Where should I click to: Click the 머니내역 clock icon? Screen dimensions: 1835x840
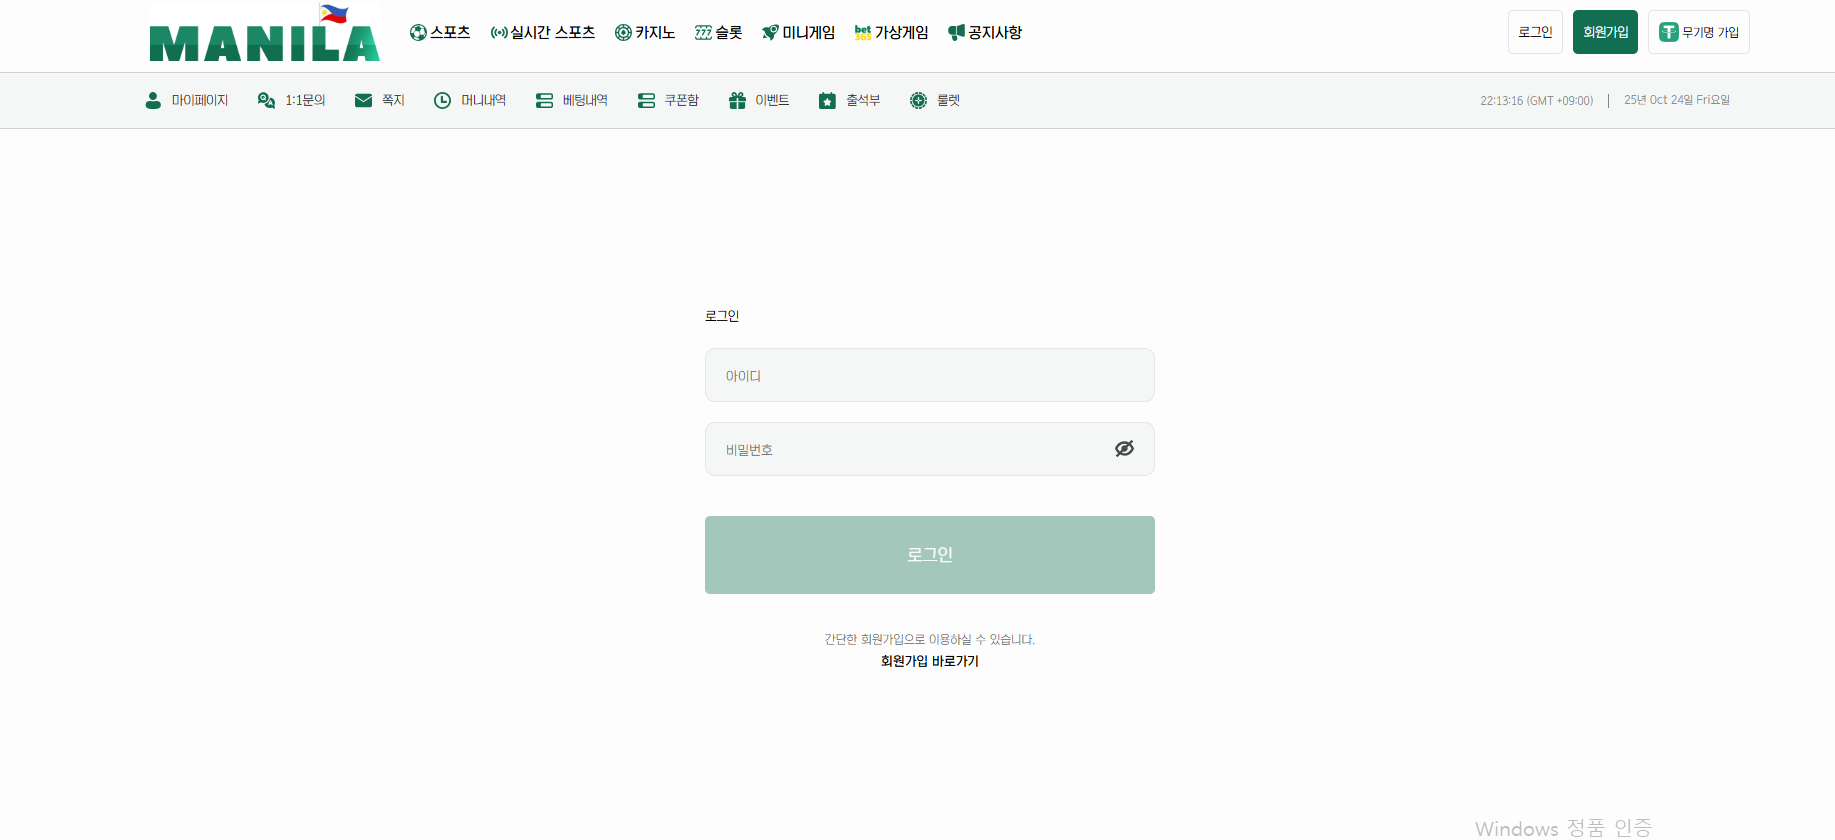pos(442,100)
